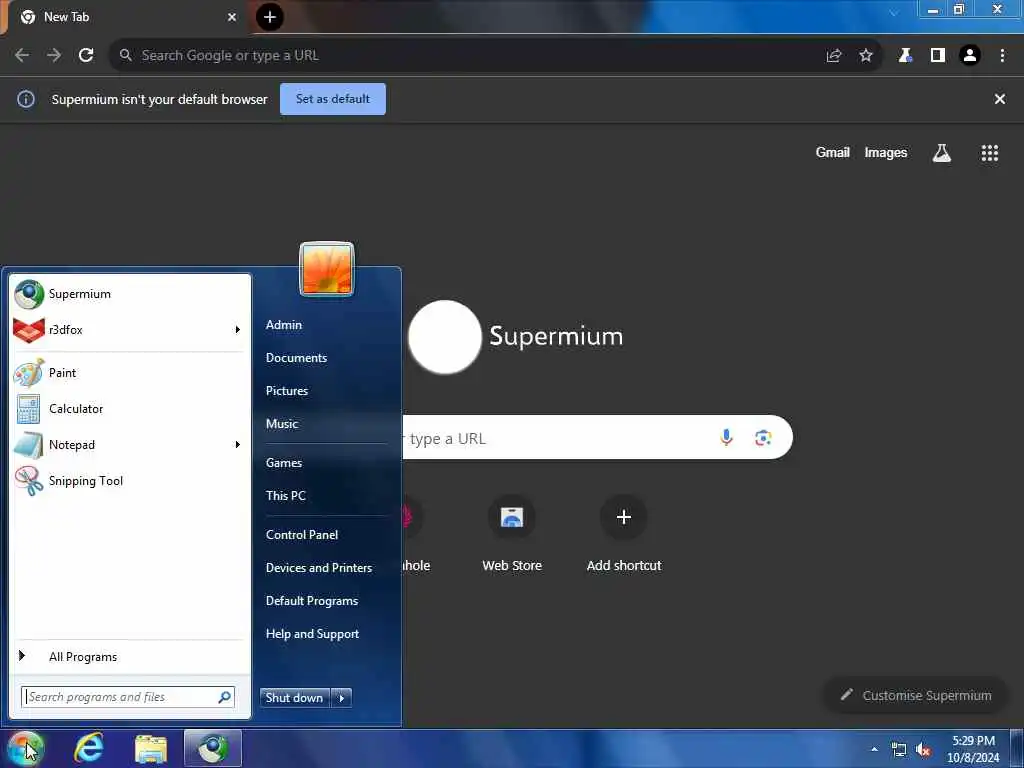Image resolution: width=1024 pixels, height=768 pixels.
Task: Go back in browser history
Action: 22,56
